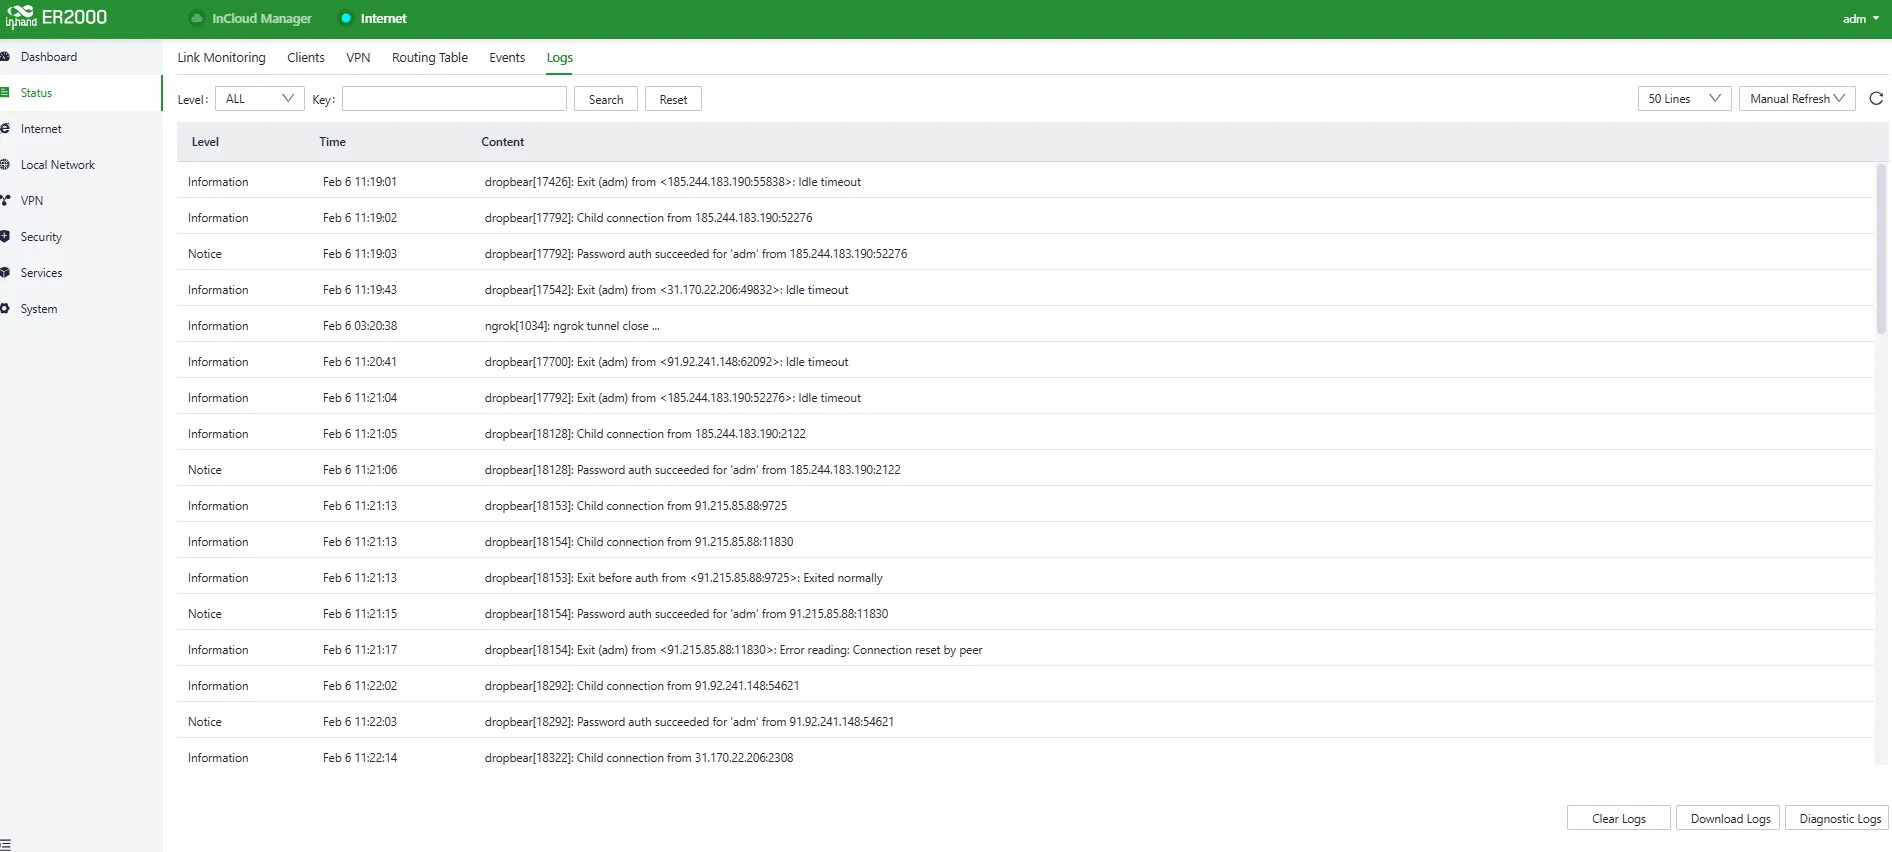The image size is (1892, 852).
Task: Select log row timed Feb 6 11:19:01
Action: click(x=1025, y=182)
